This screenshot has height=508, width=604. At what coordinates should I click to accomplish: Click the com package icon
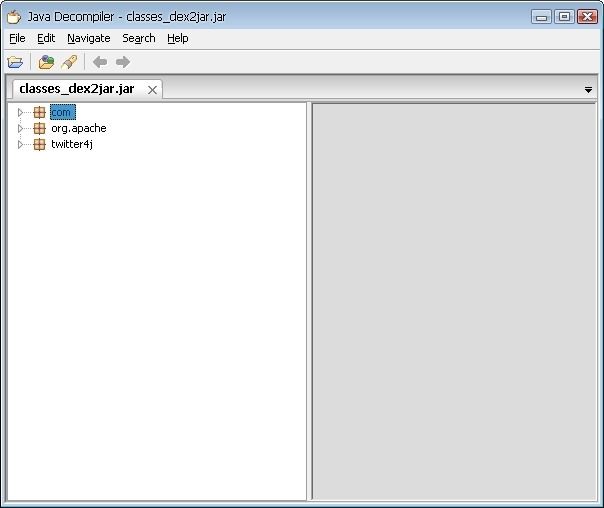point(39,112)
